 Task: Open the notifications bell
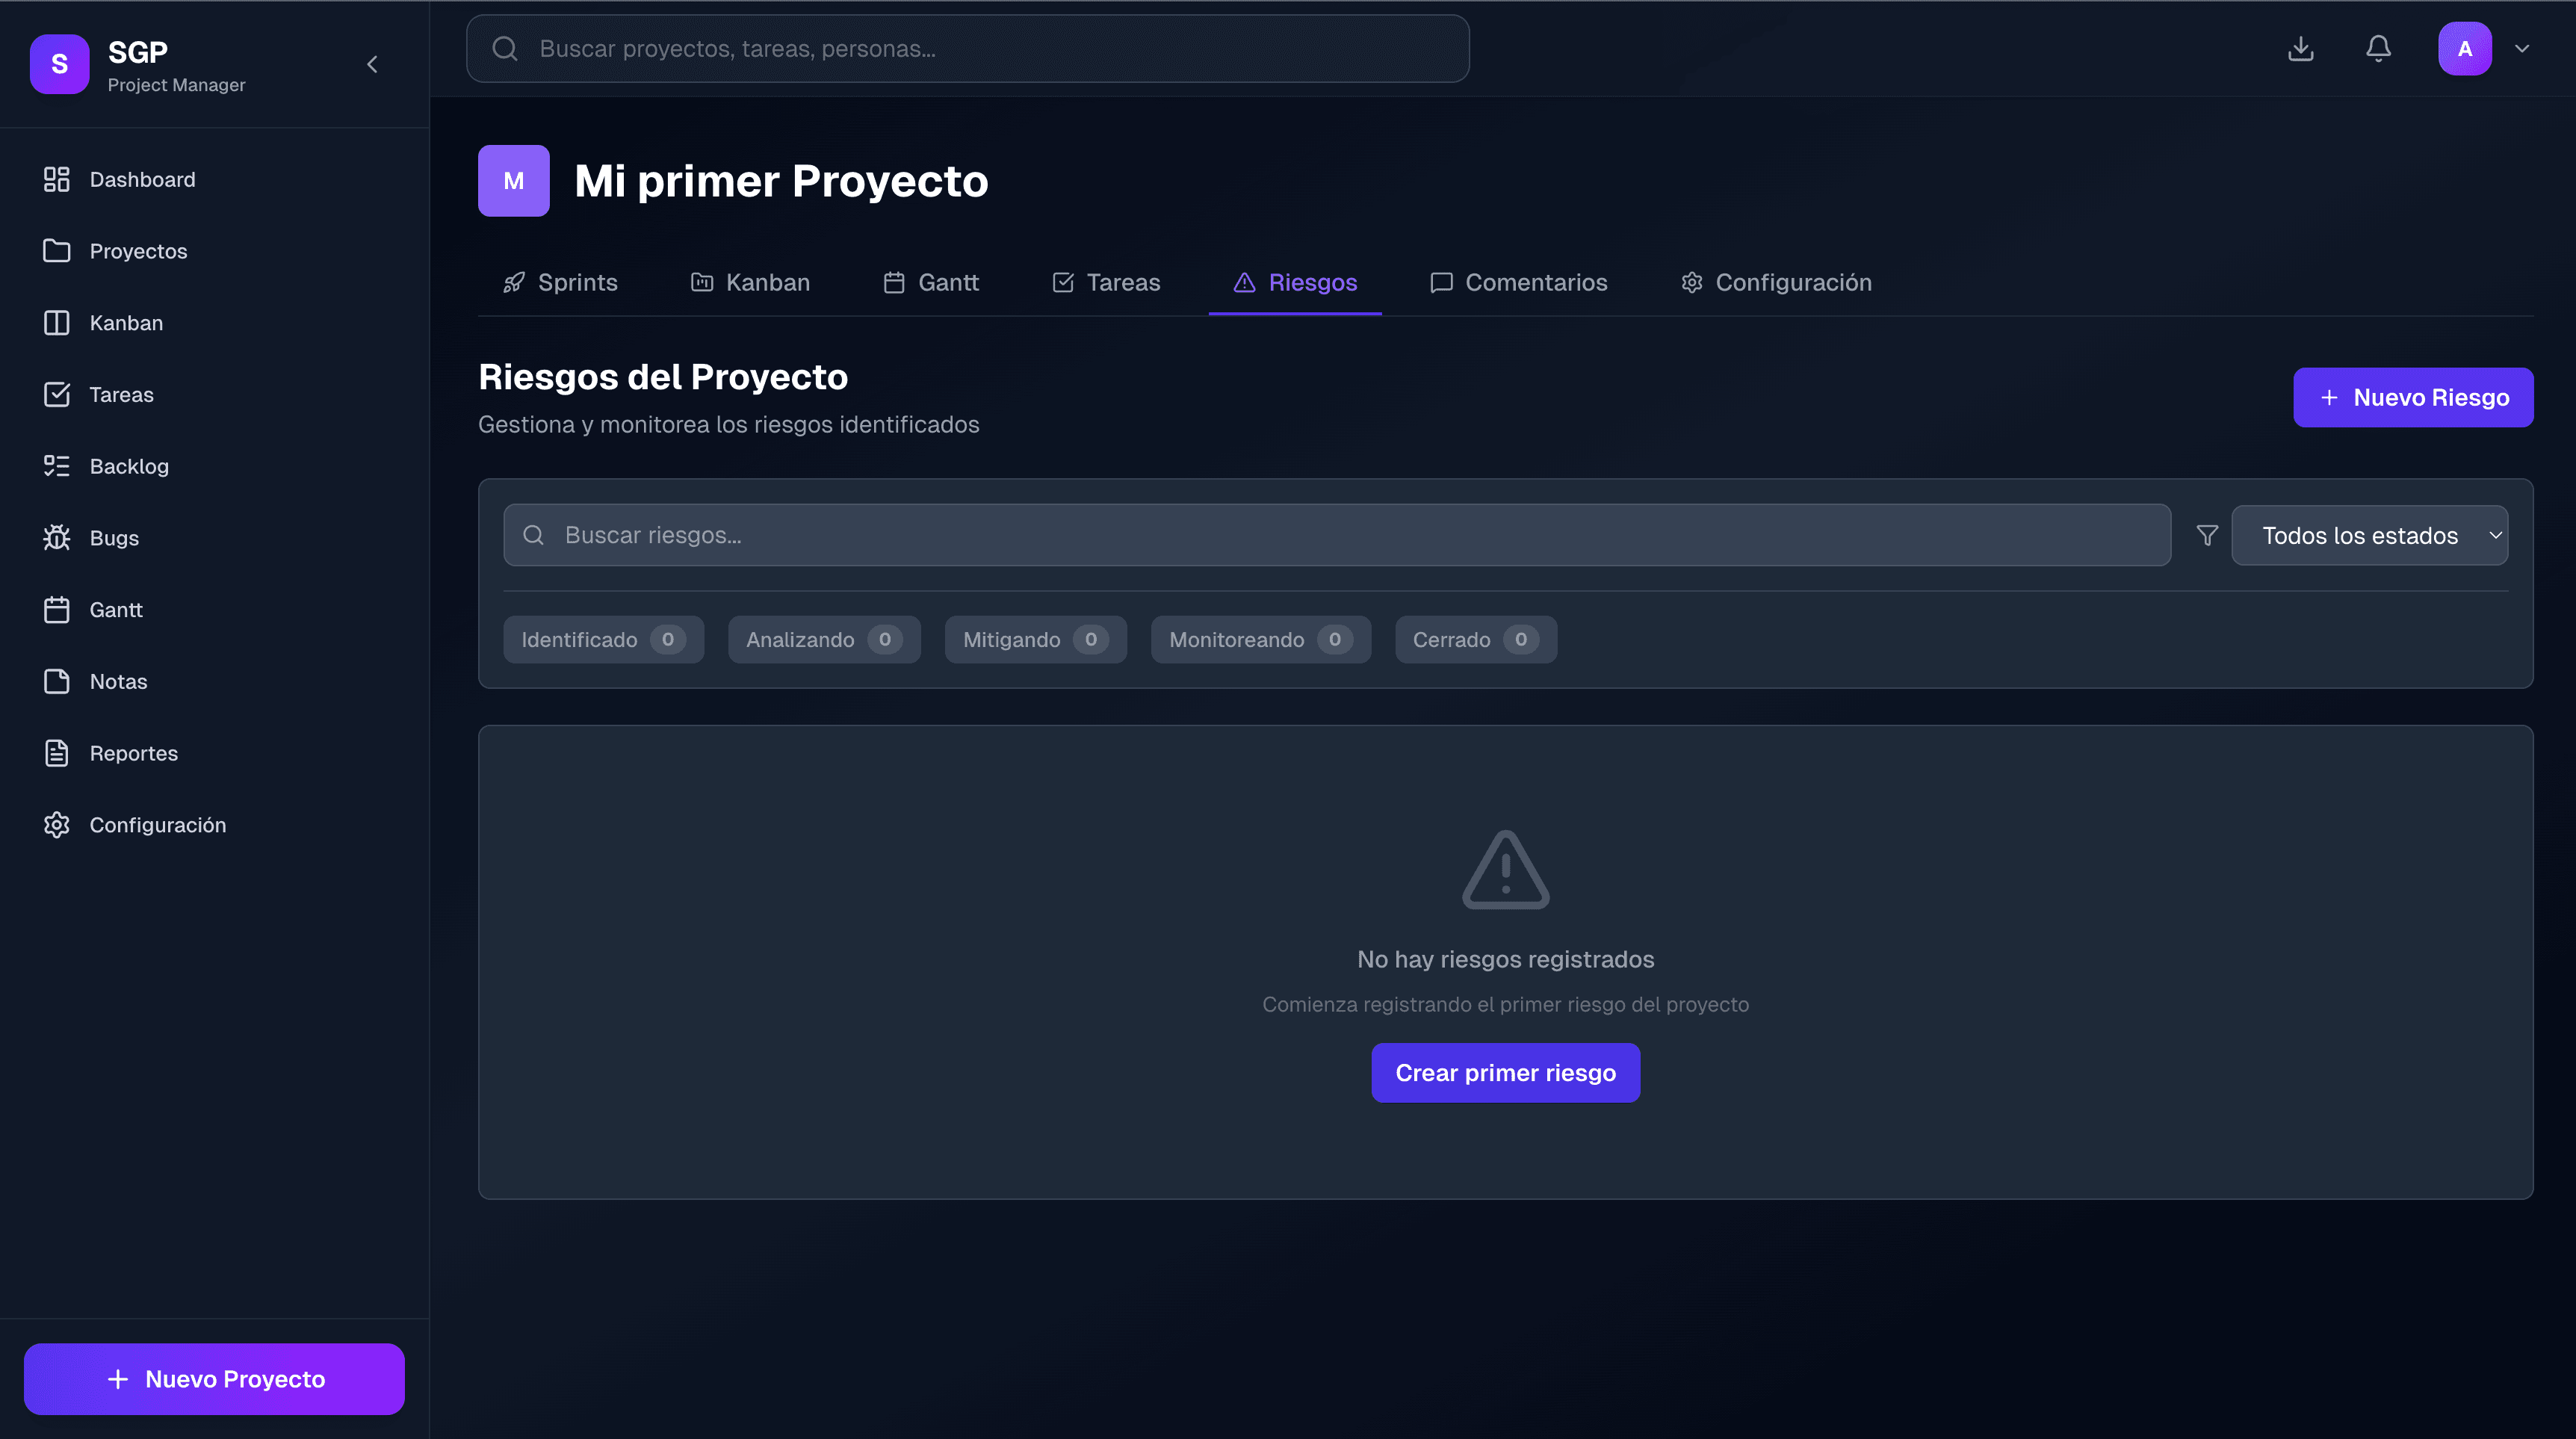tap(2378, 48)
